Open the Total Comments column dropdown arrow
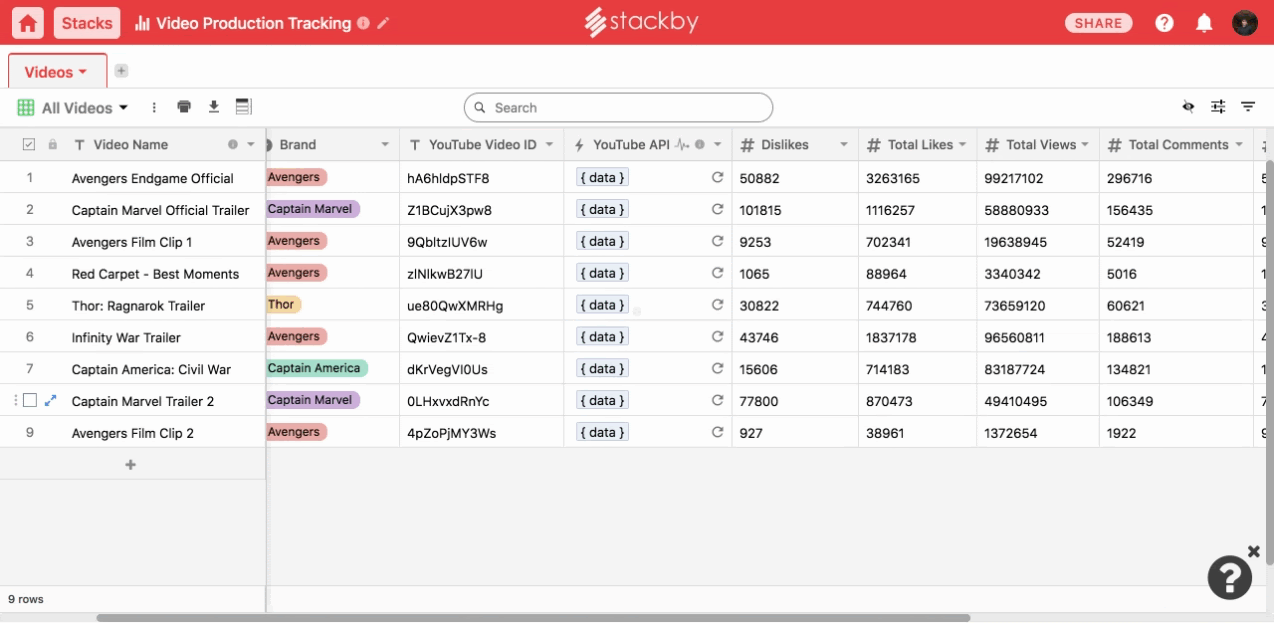 click(1239, 145)
